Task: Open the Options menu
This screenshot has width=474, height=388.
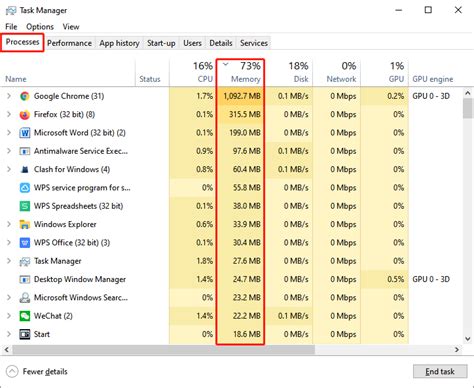Action: [40, 27]
